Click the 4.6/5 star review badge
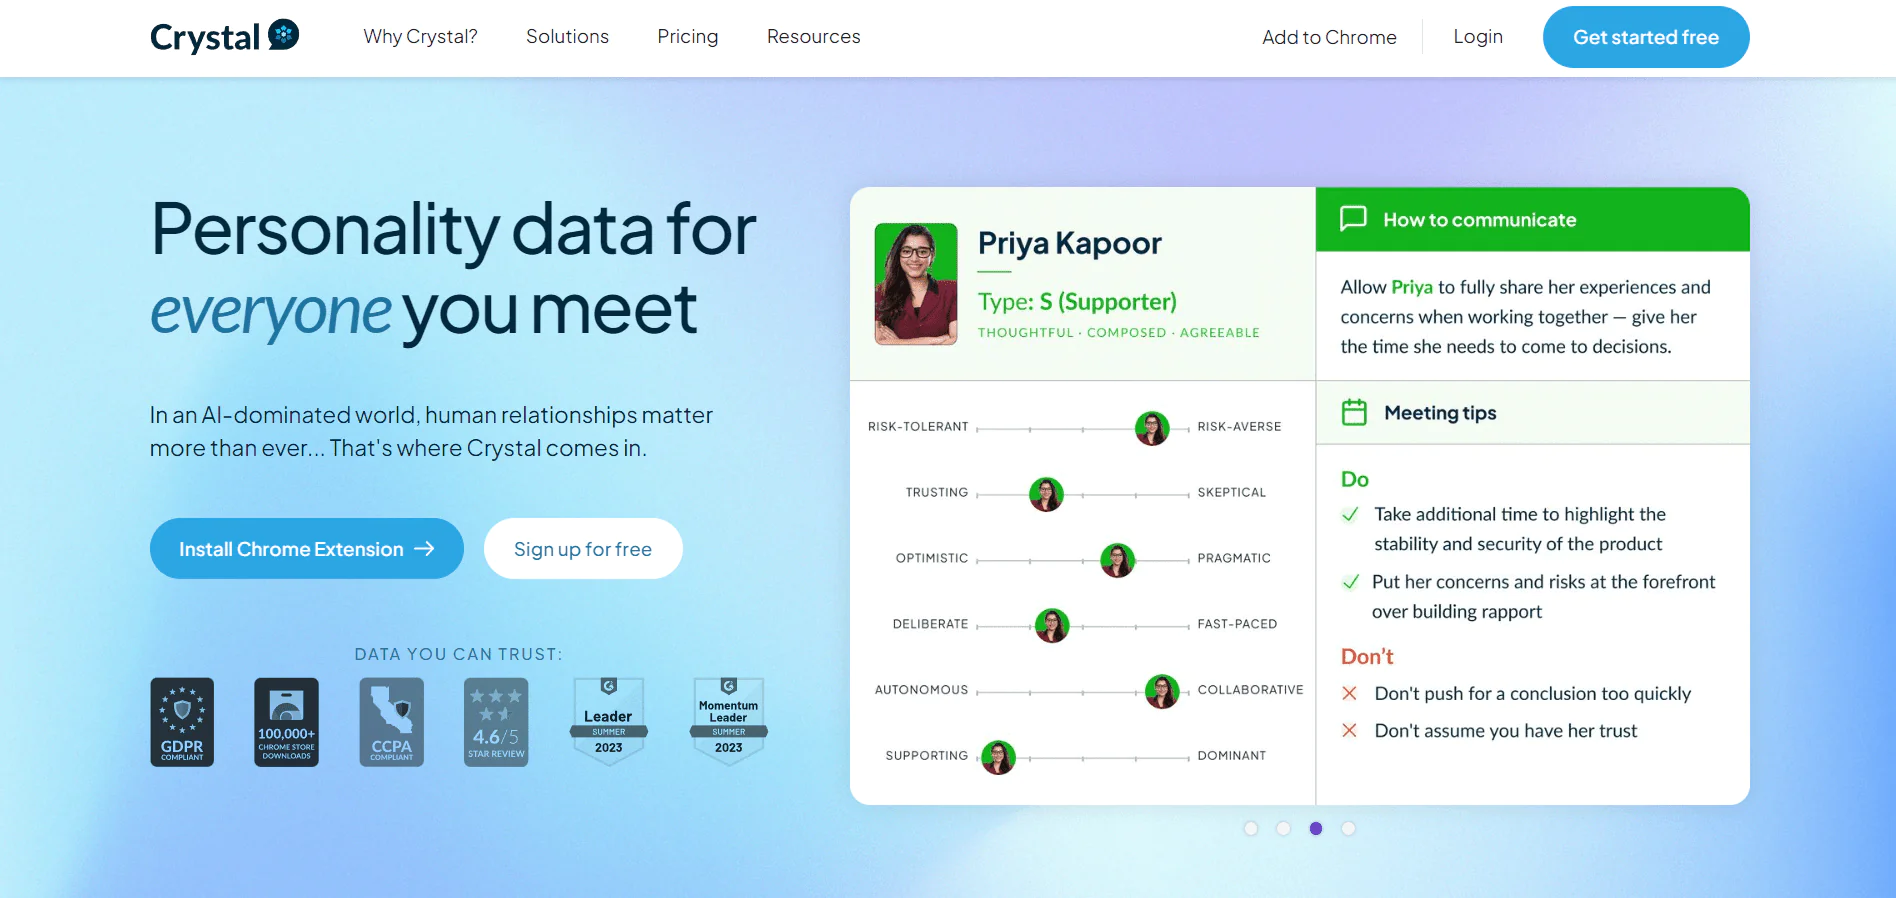This screenshot has height=898, width=1896. click(496, 722)
